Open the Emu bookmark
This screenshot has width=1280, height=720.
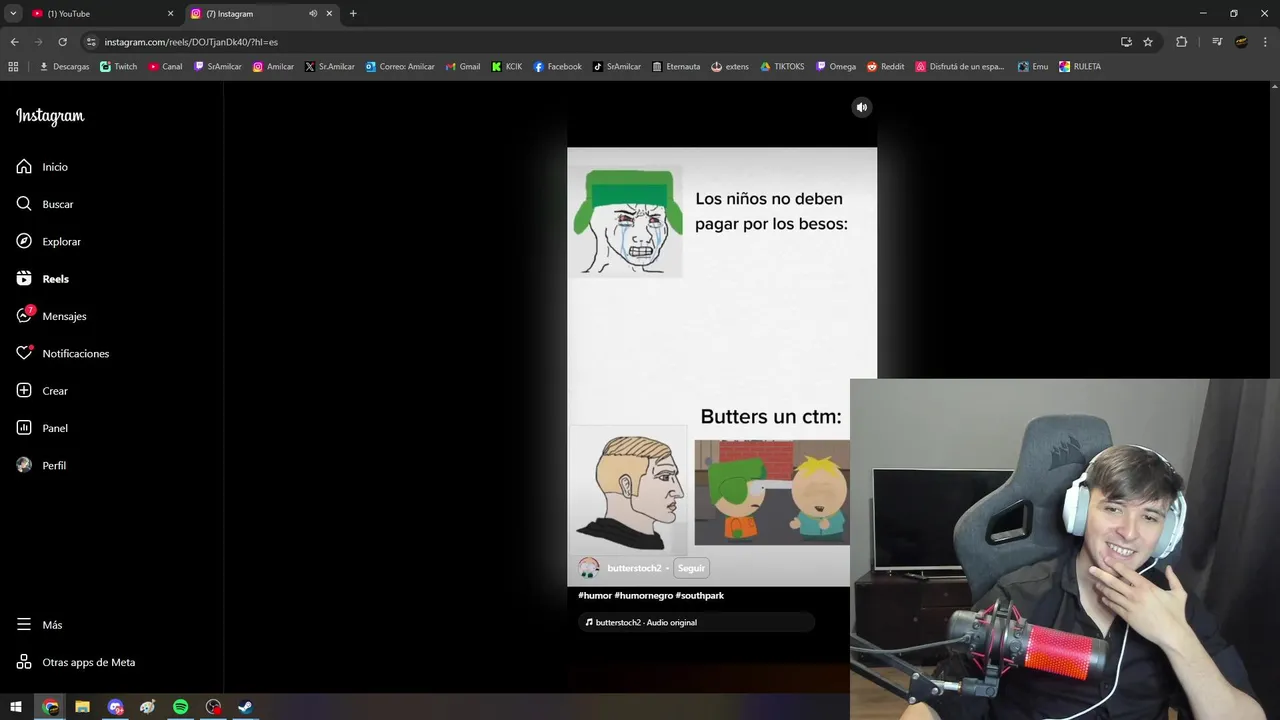click(x=1033, y=67)
